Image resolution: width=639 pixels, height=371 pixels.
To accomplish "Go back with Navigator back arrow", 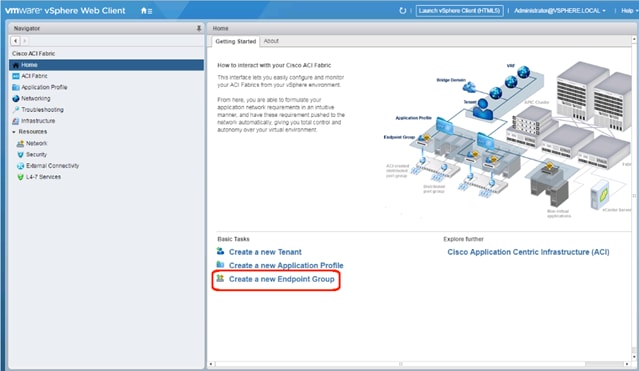I will (x=15, y=41).
